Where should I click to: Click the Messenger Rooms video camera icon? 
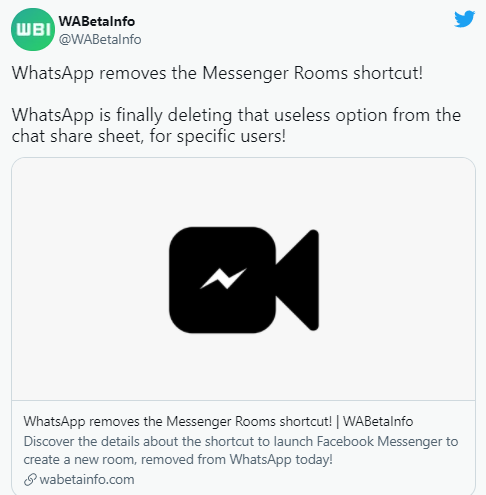pyautogui.click(x=244, y=280)
